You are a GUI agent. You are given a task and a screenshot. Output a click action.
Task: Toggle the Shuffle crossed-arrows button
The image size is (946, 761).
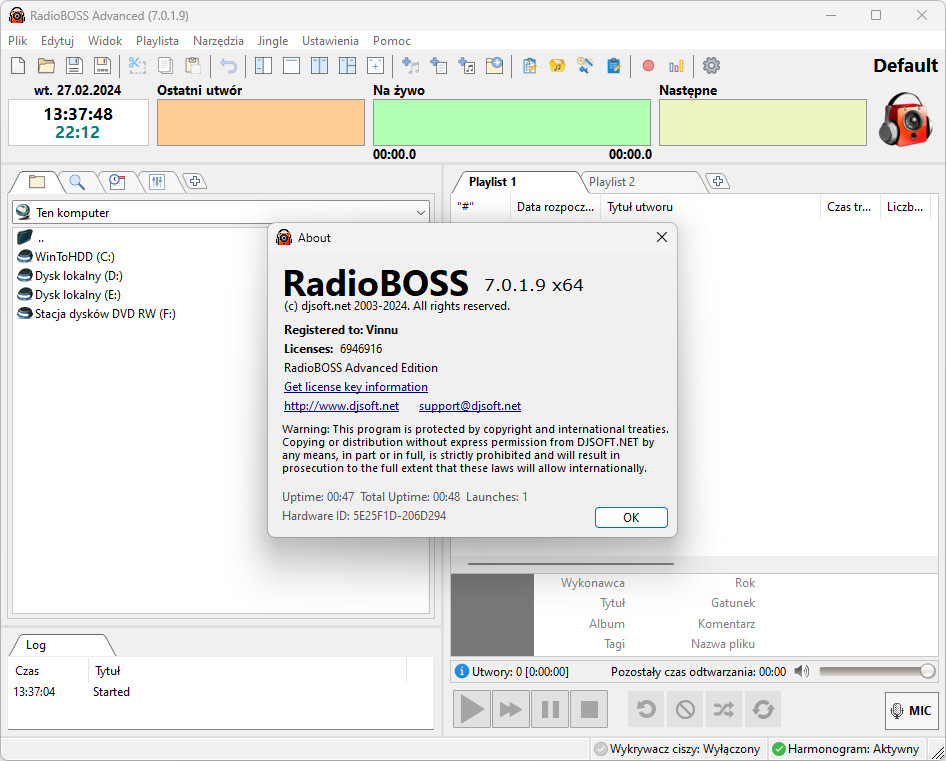(724, 709)
